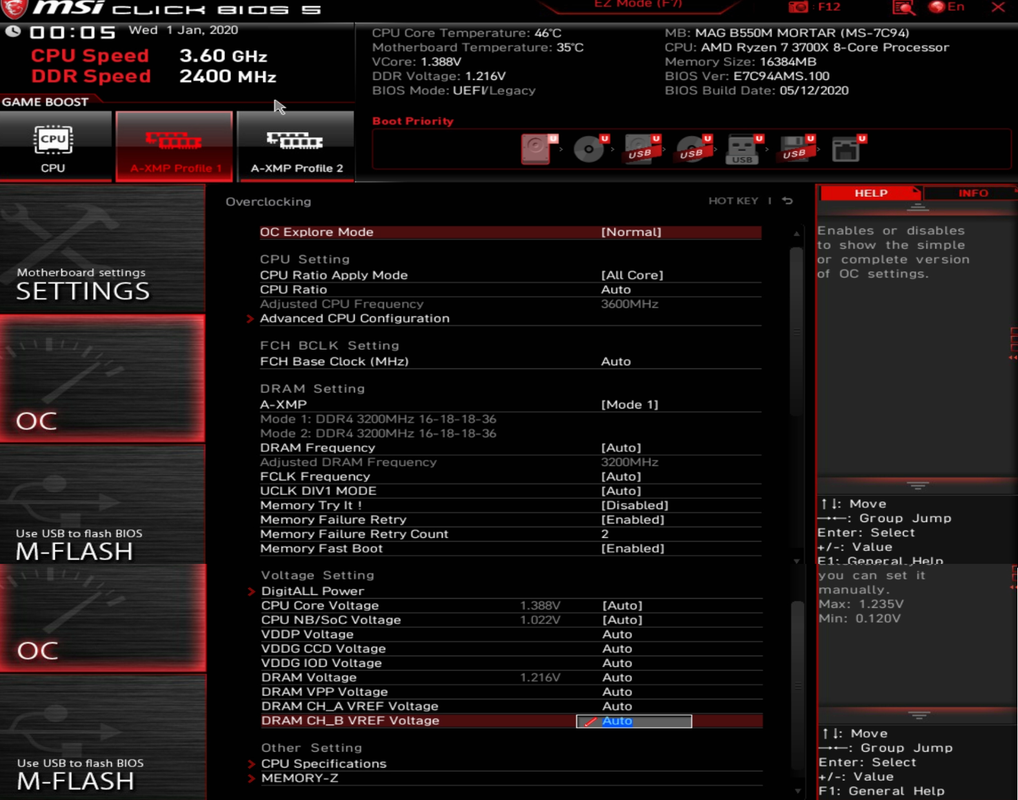Switch to EZ Mode (F7)
Viewport: 1018px width, 800px height.
638,6
